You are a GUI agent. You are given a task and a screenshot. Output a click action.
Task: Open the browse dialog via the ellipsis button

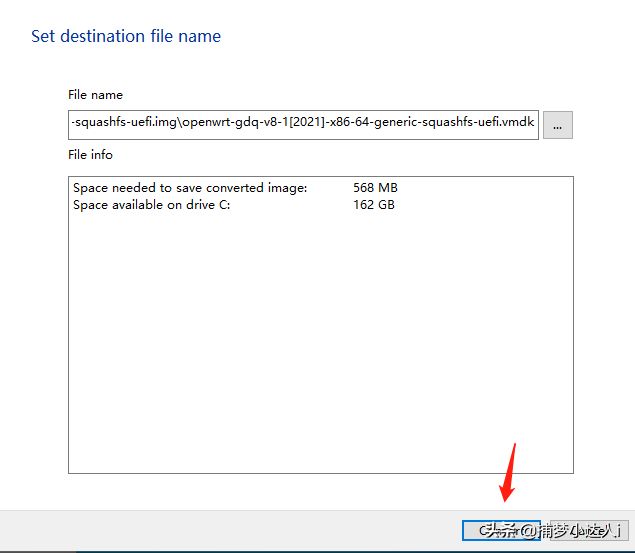[x=558, y=125]
